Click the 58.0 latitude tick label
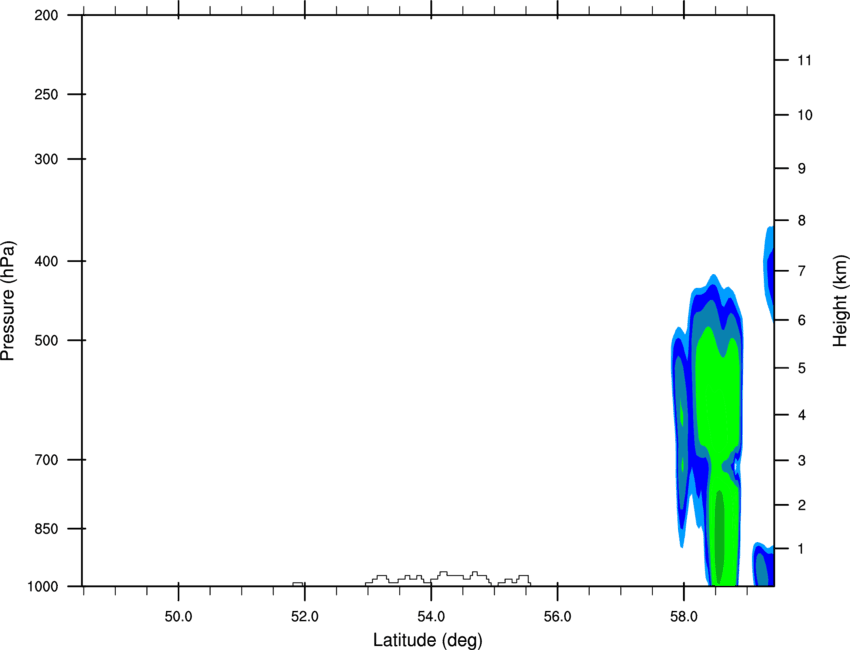Image resolution: width=850 pixels, height=650 pixels. point(684,617)
